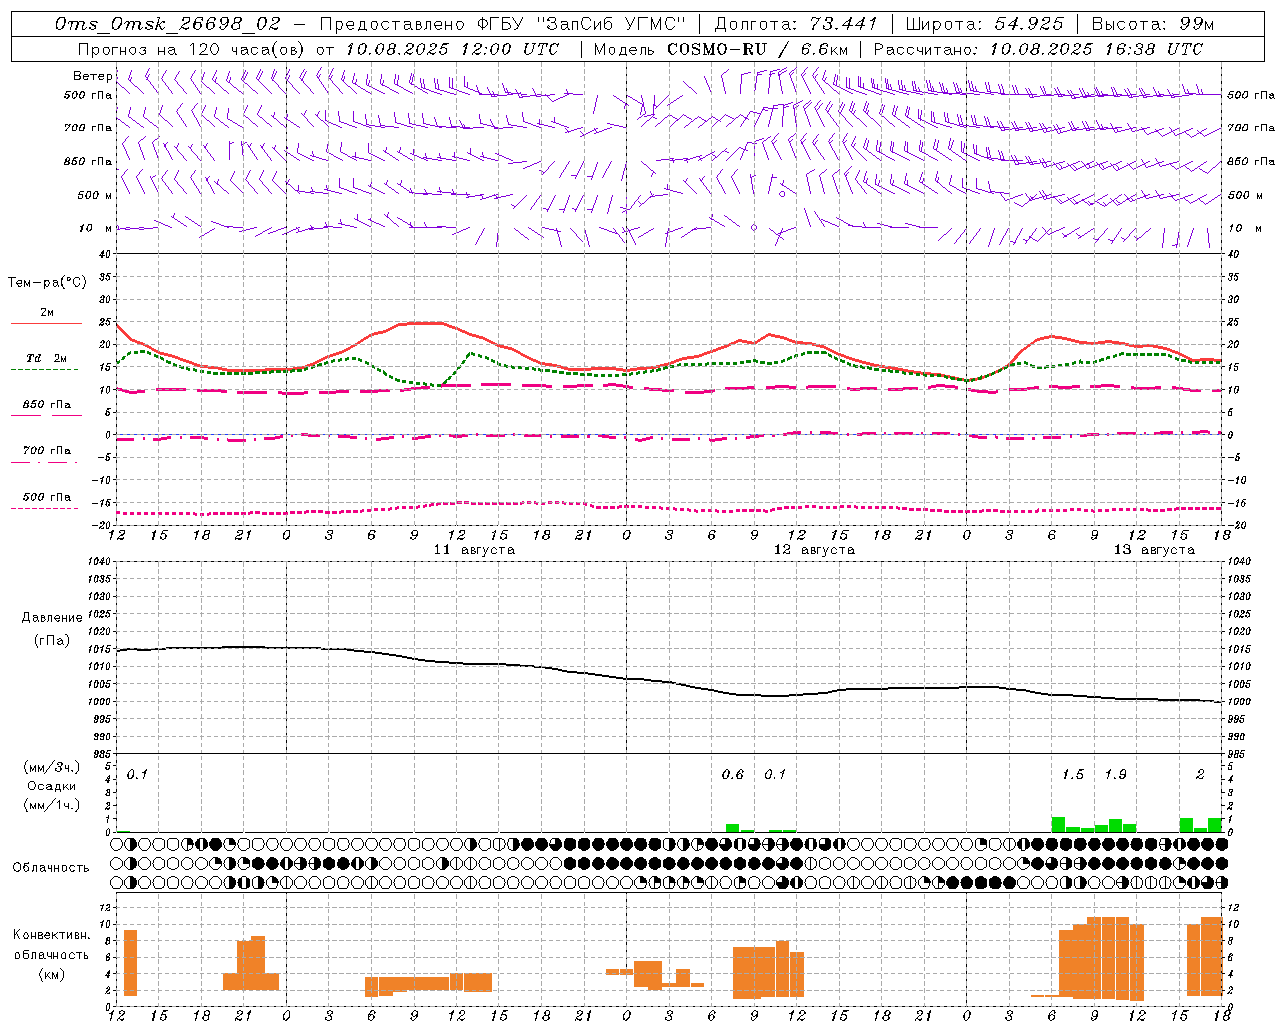The width and height of the screenshot is (1280, 1024).
Task: Click the Td 2м legend entry
Action: [x=47, y=358]
